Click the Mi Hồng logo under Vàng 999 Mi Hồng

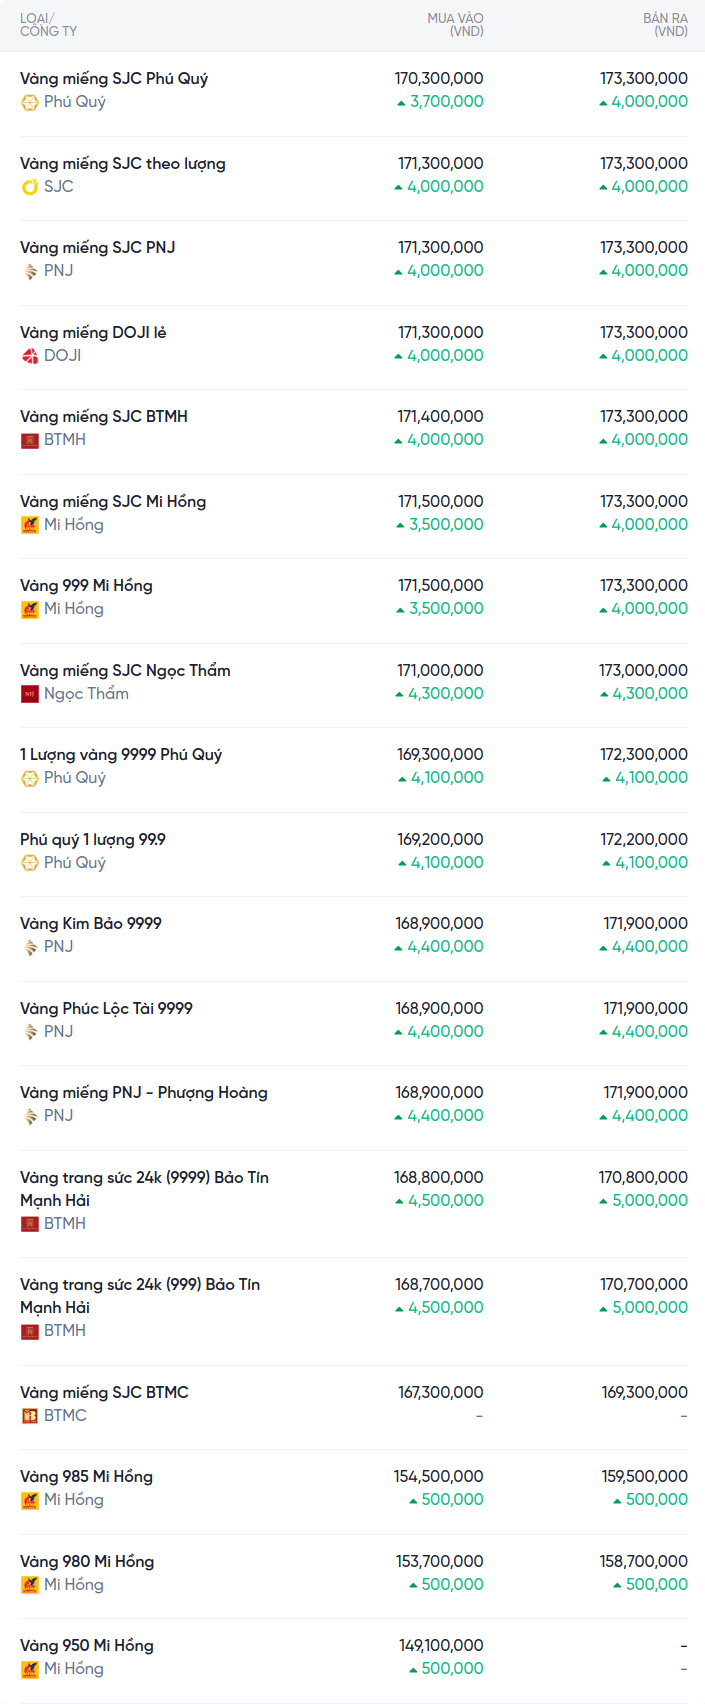30,609
